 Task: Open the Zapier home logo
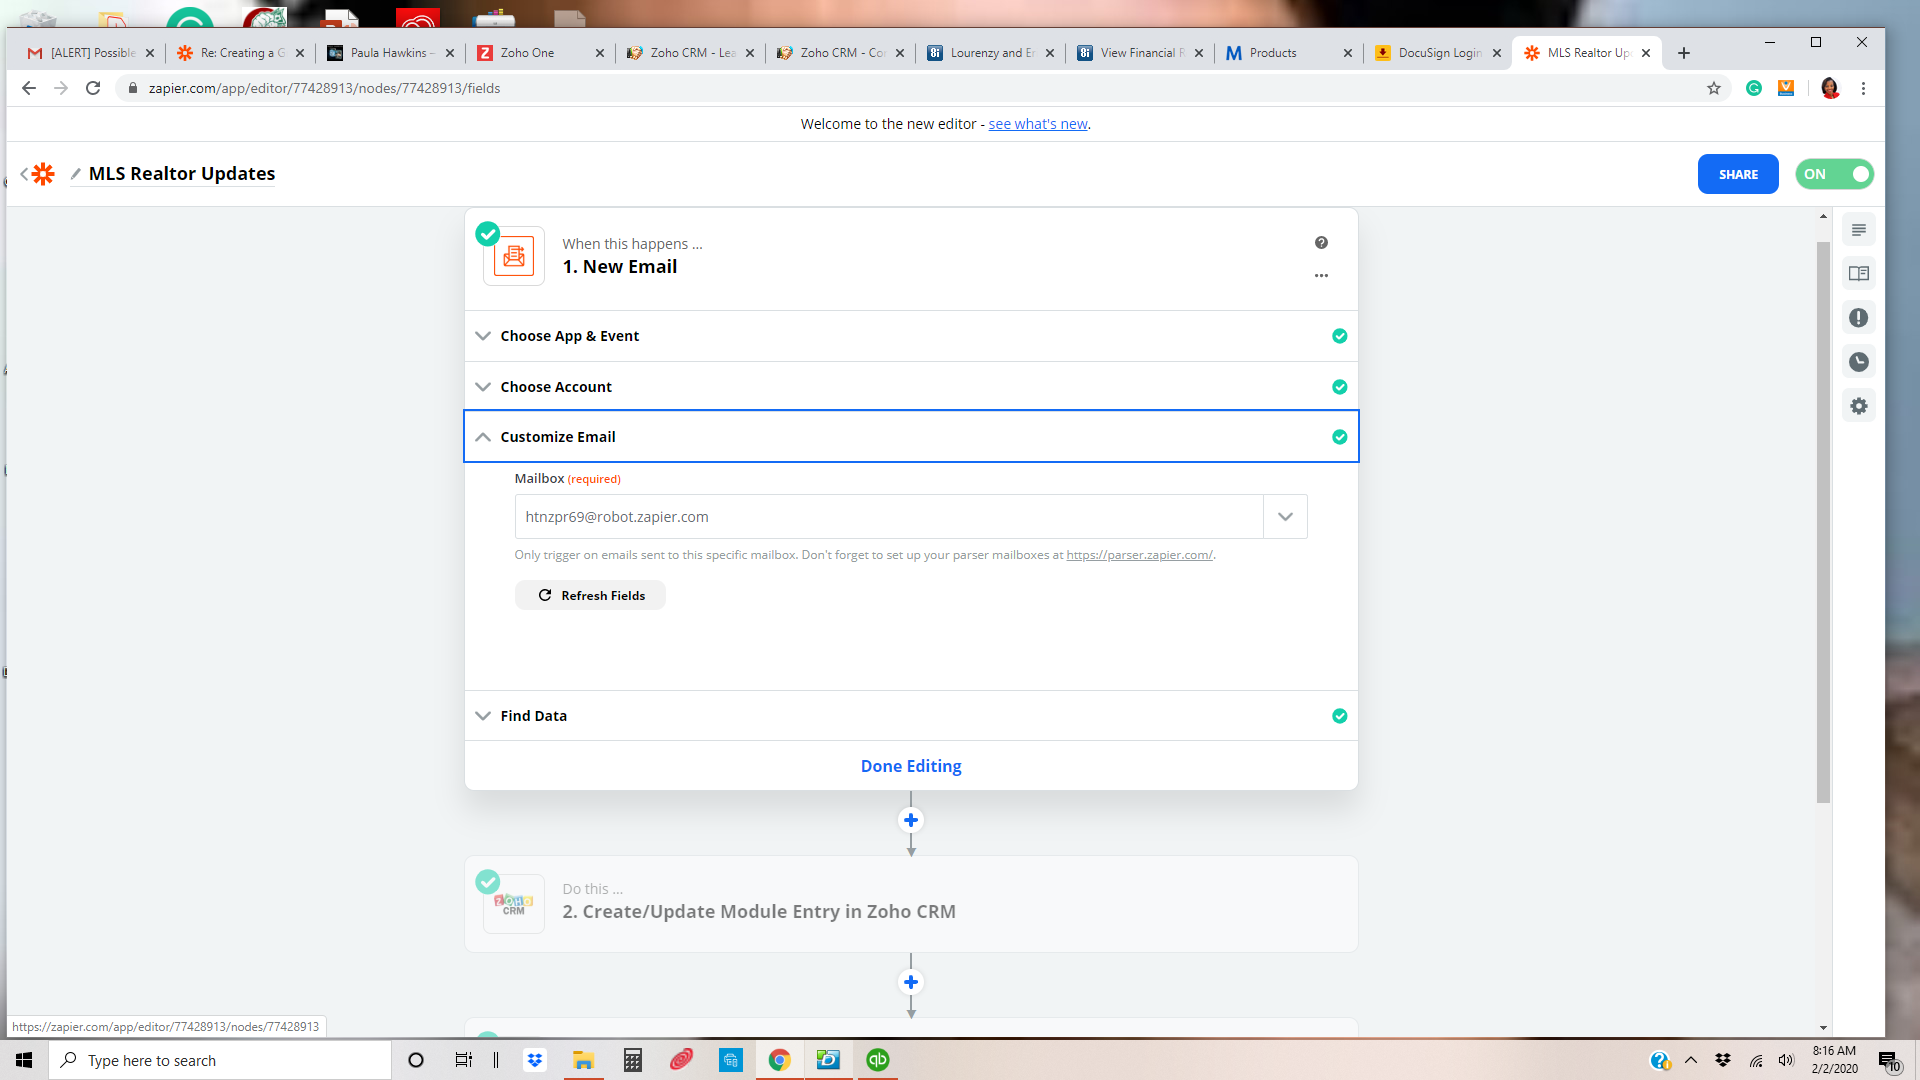(x=43, y=174)
